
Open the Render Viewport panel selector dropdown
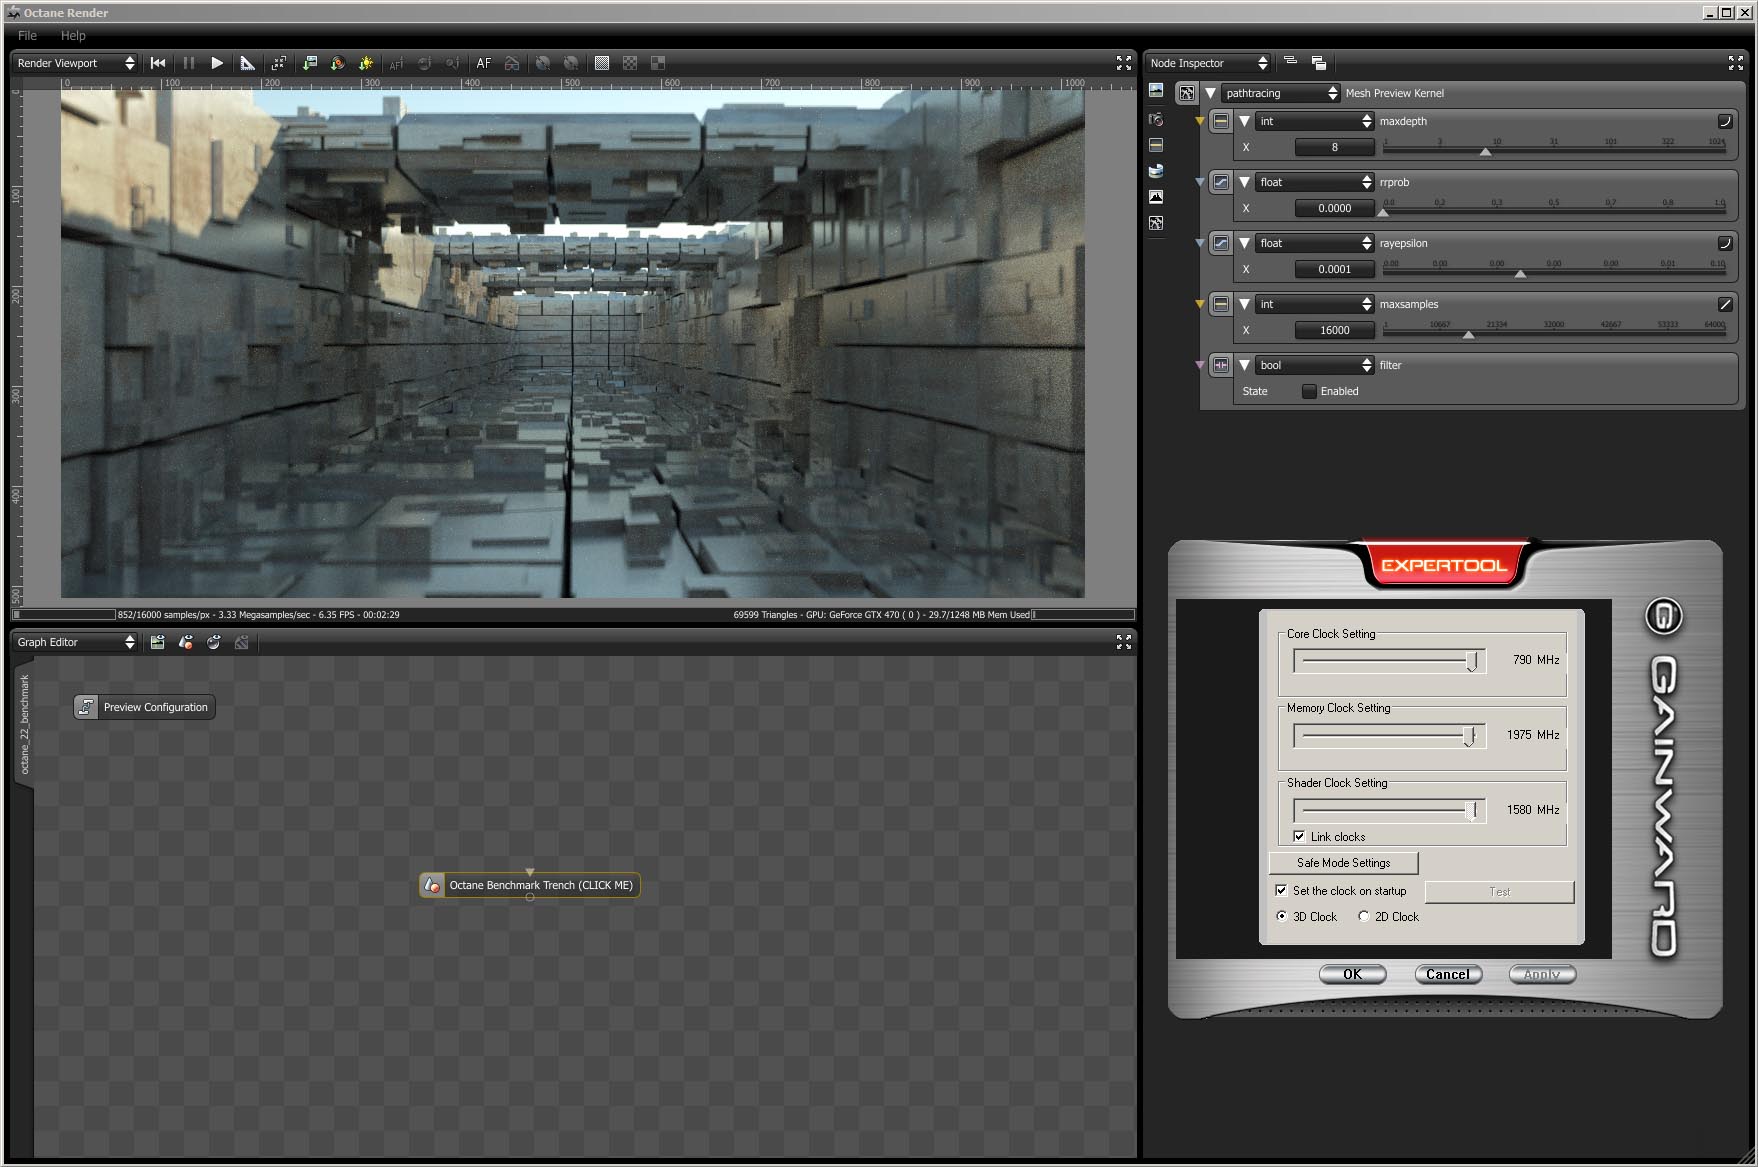coord(76,63)
